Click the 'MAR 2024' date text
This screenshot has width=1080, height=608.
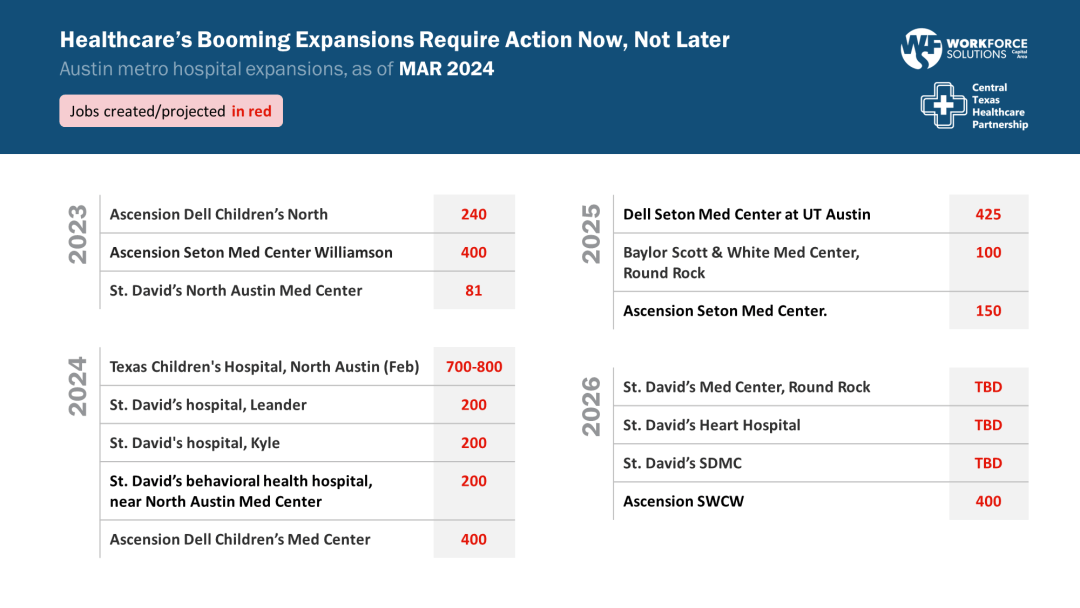tap(446, 69)
